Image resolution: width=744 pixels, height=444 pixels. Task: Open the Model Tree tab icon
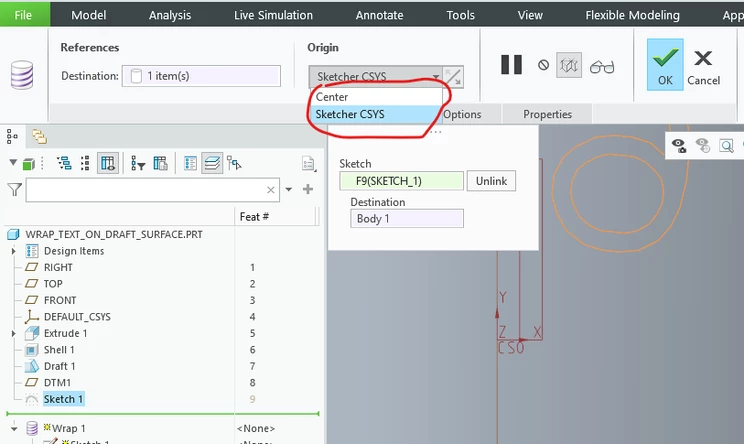point(12,137)
